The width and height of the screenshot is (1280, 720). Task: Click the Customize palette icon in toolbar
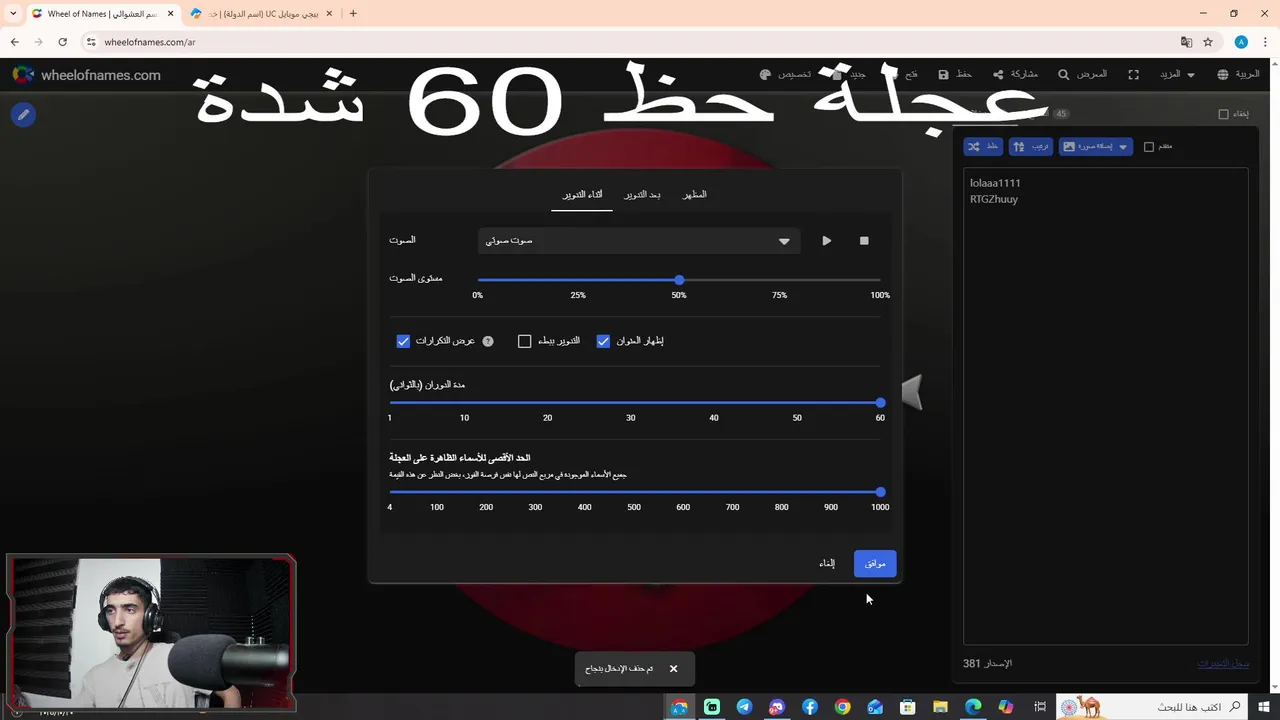click(x=765, y=75)
